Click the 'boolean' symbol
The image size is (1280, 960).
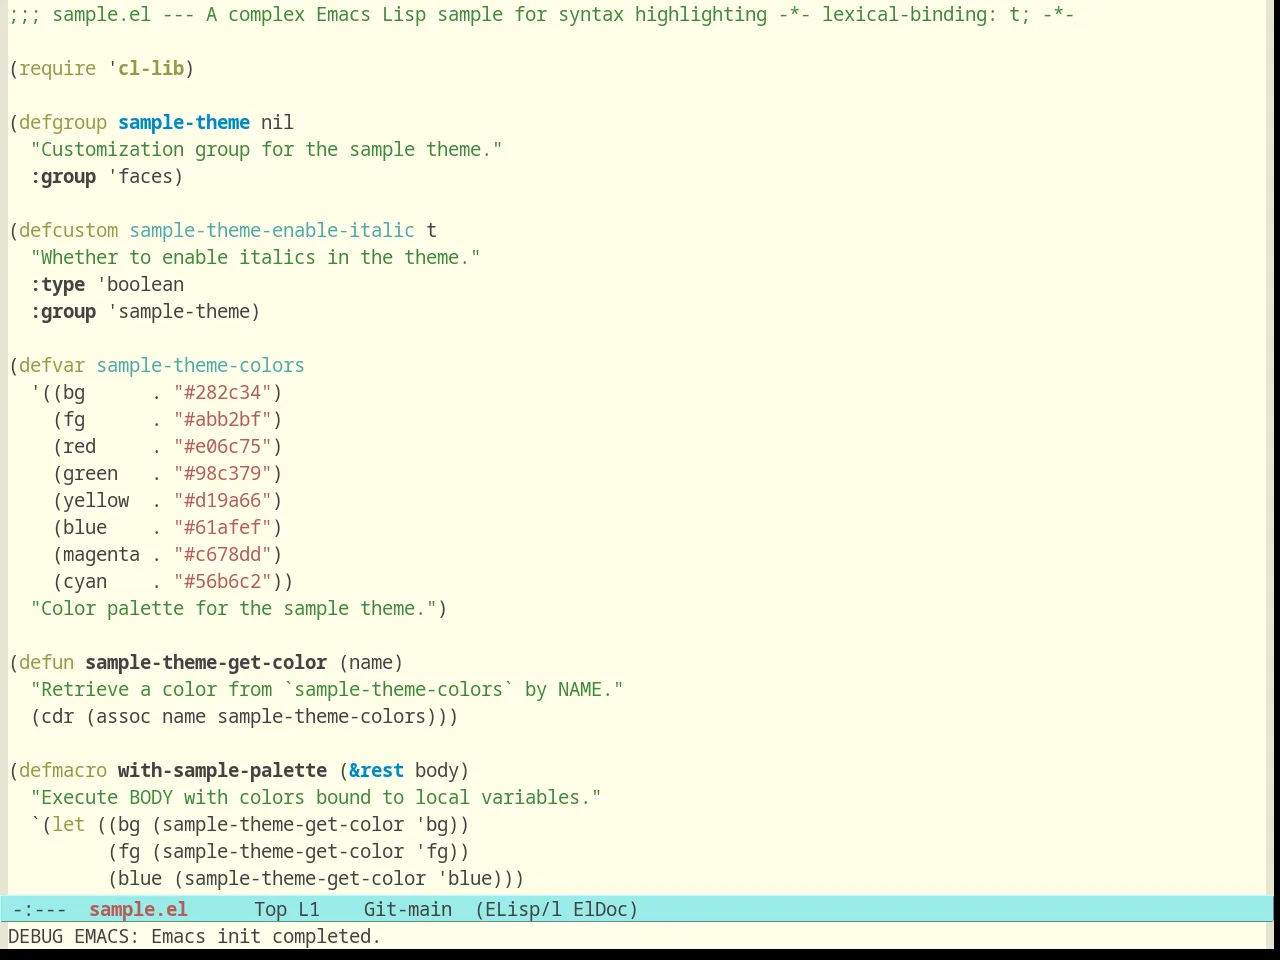pyautogui.click(x=146, y=284)
